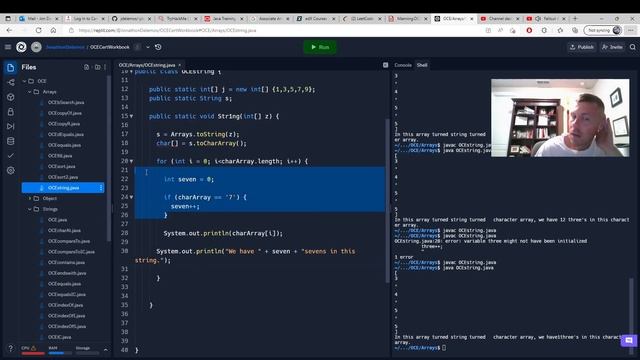The width and height of the screenshot is (640, 360).
Task: Open the history clock icon
Action: 158,47
